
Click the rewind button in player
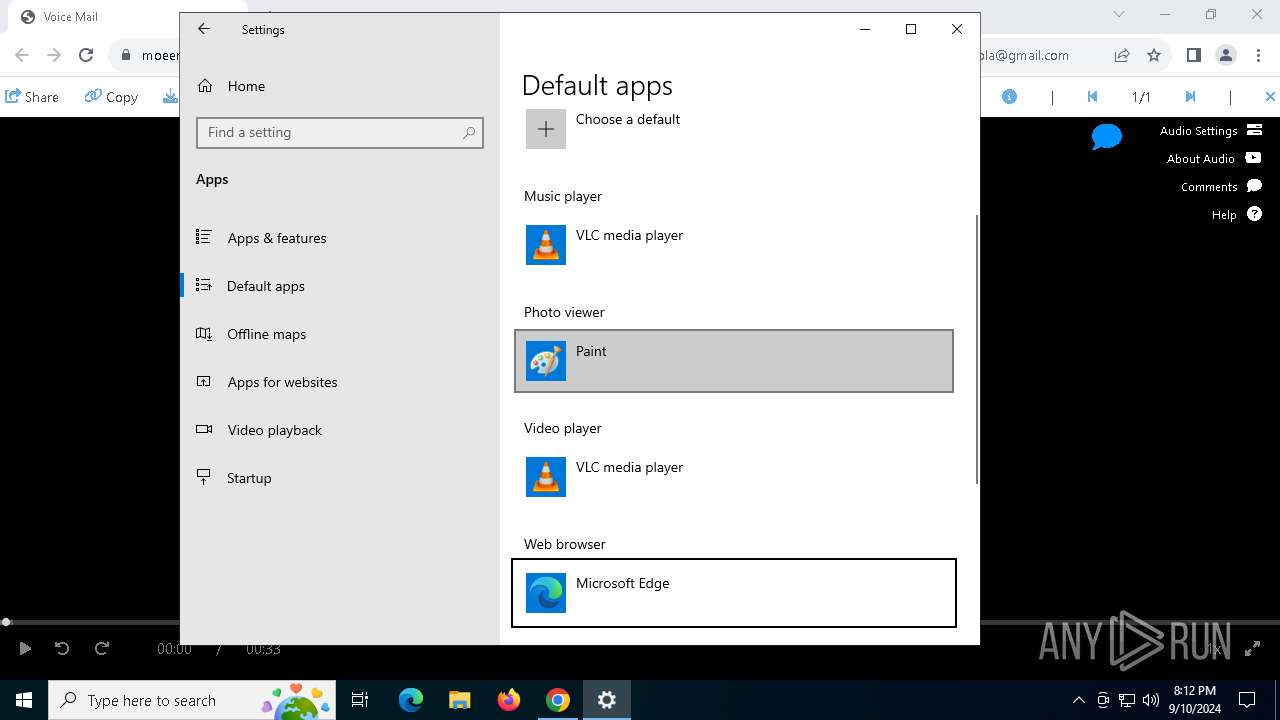tap(62, 649)
